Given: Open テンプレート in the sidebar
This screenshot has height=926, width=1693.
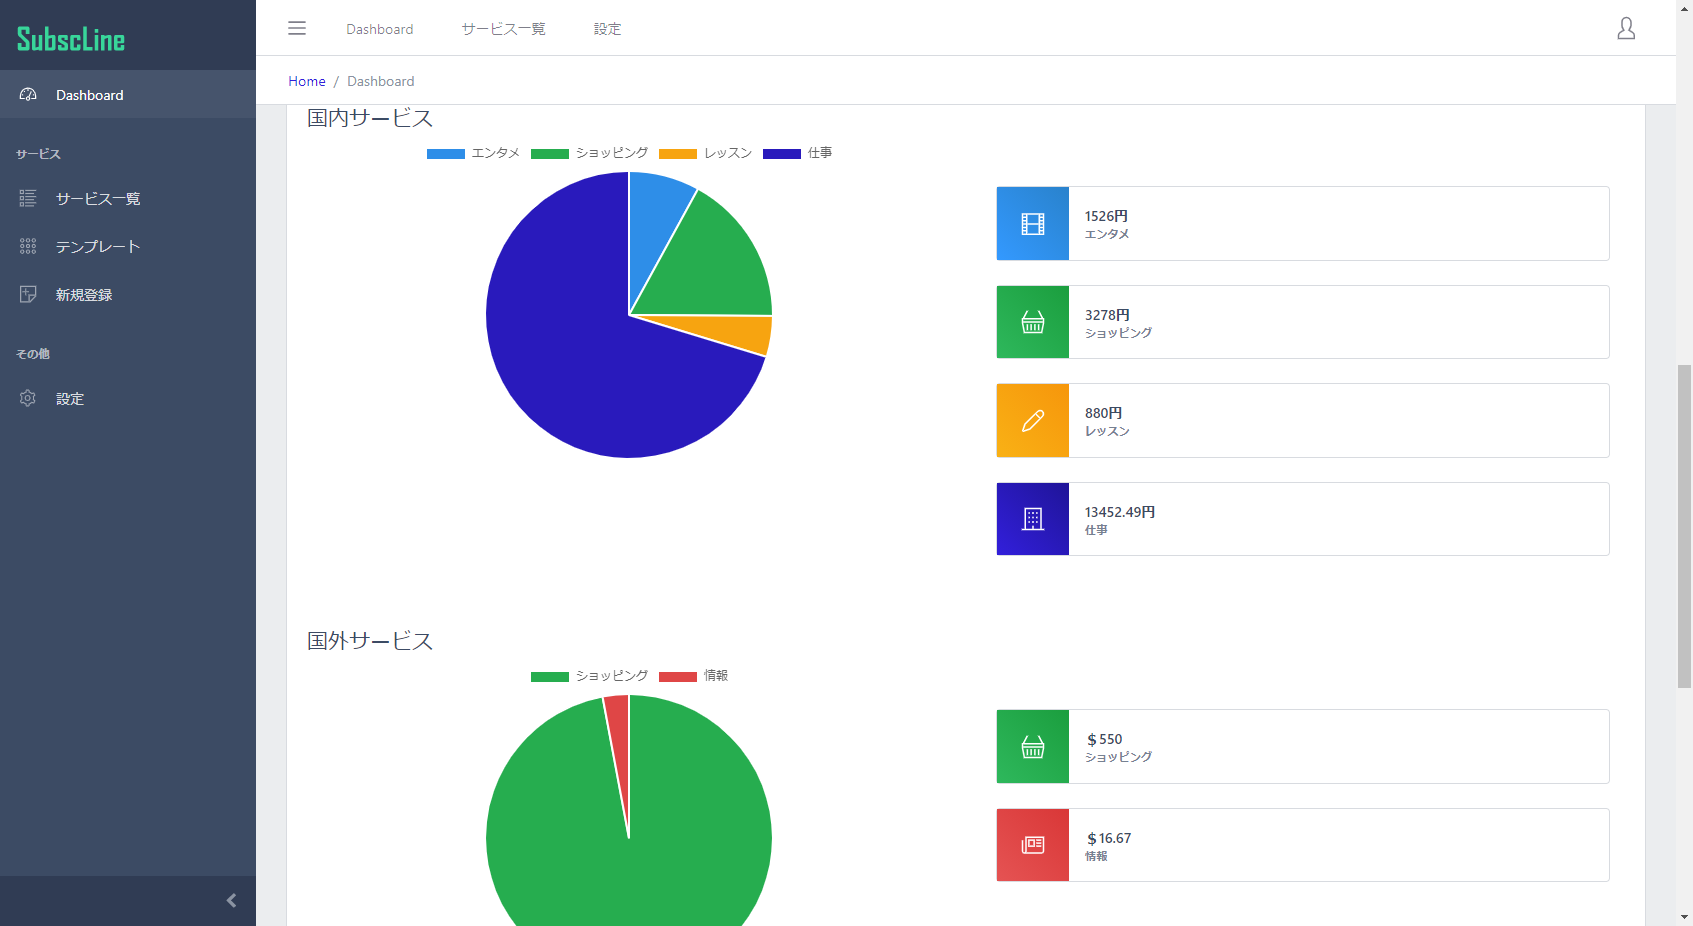Looking at the screenshot, I should point(98,247).
